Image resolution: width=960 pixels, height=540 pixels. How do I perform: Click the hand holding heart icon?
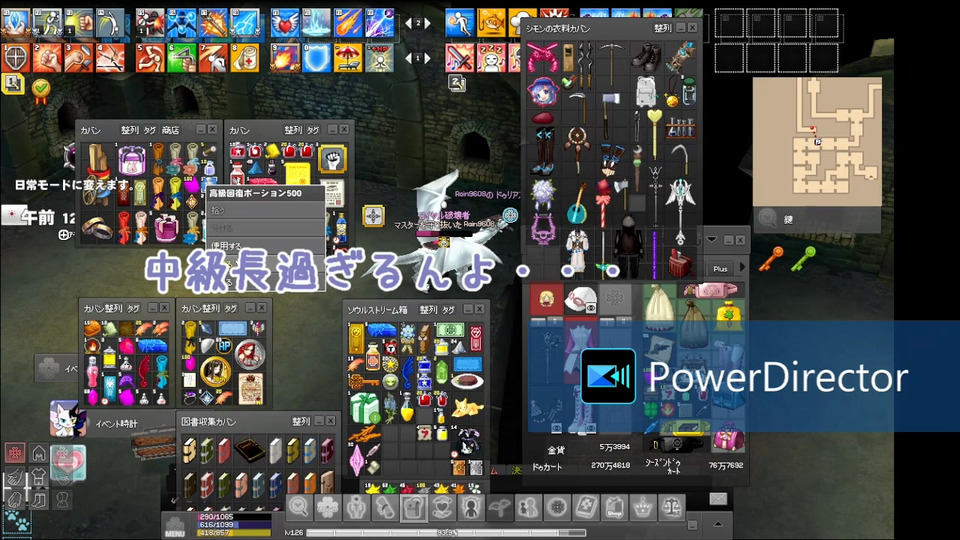[x=443, y=508]
